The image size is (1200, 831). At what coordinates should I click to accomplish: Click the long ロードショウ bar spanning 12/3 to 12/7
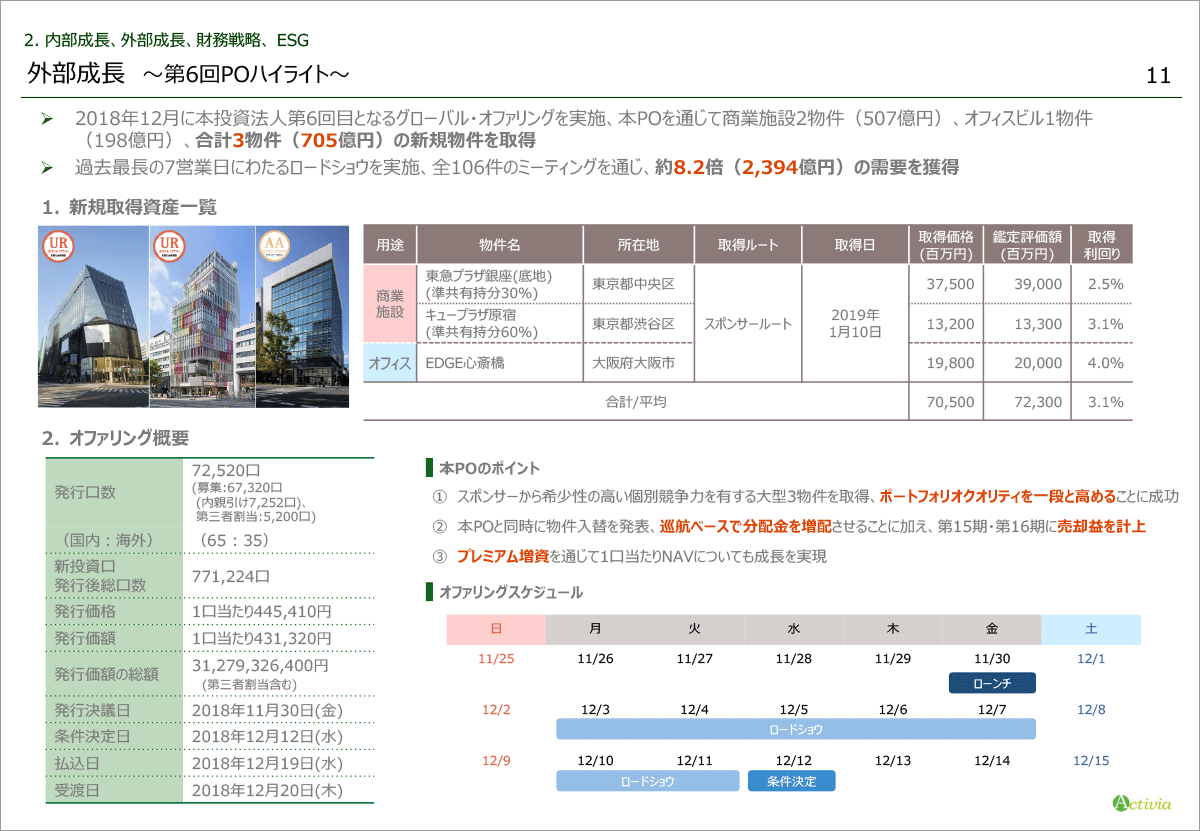click(795, 730)
